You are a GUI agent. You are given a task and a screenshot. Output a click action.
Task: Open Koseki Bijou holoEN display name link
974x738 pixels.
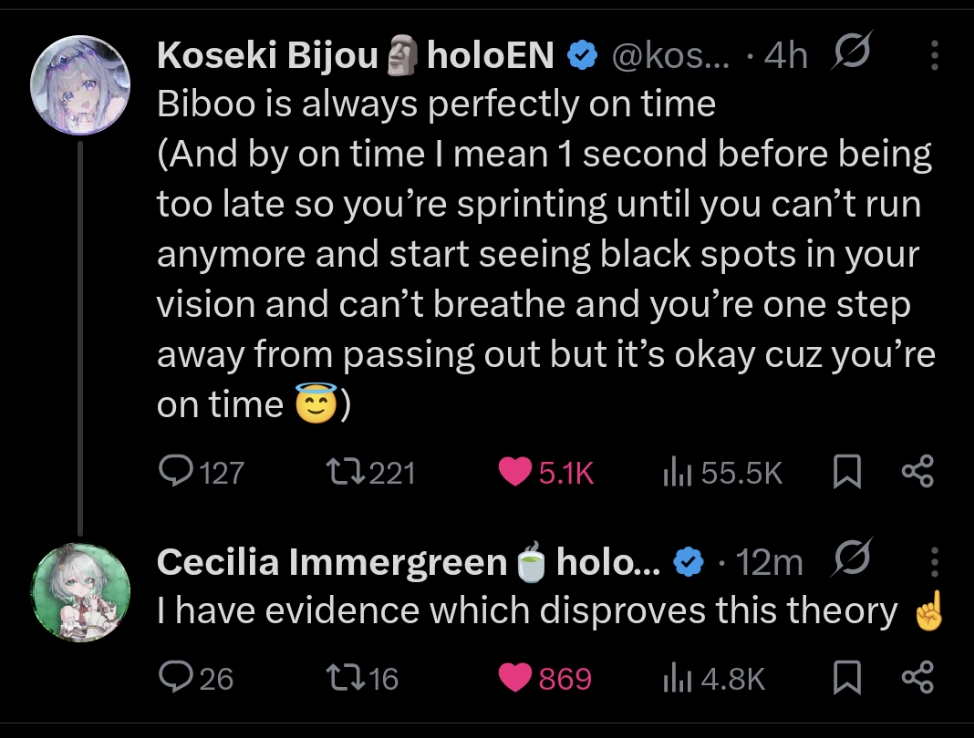(355, 55)
